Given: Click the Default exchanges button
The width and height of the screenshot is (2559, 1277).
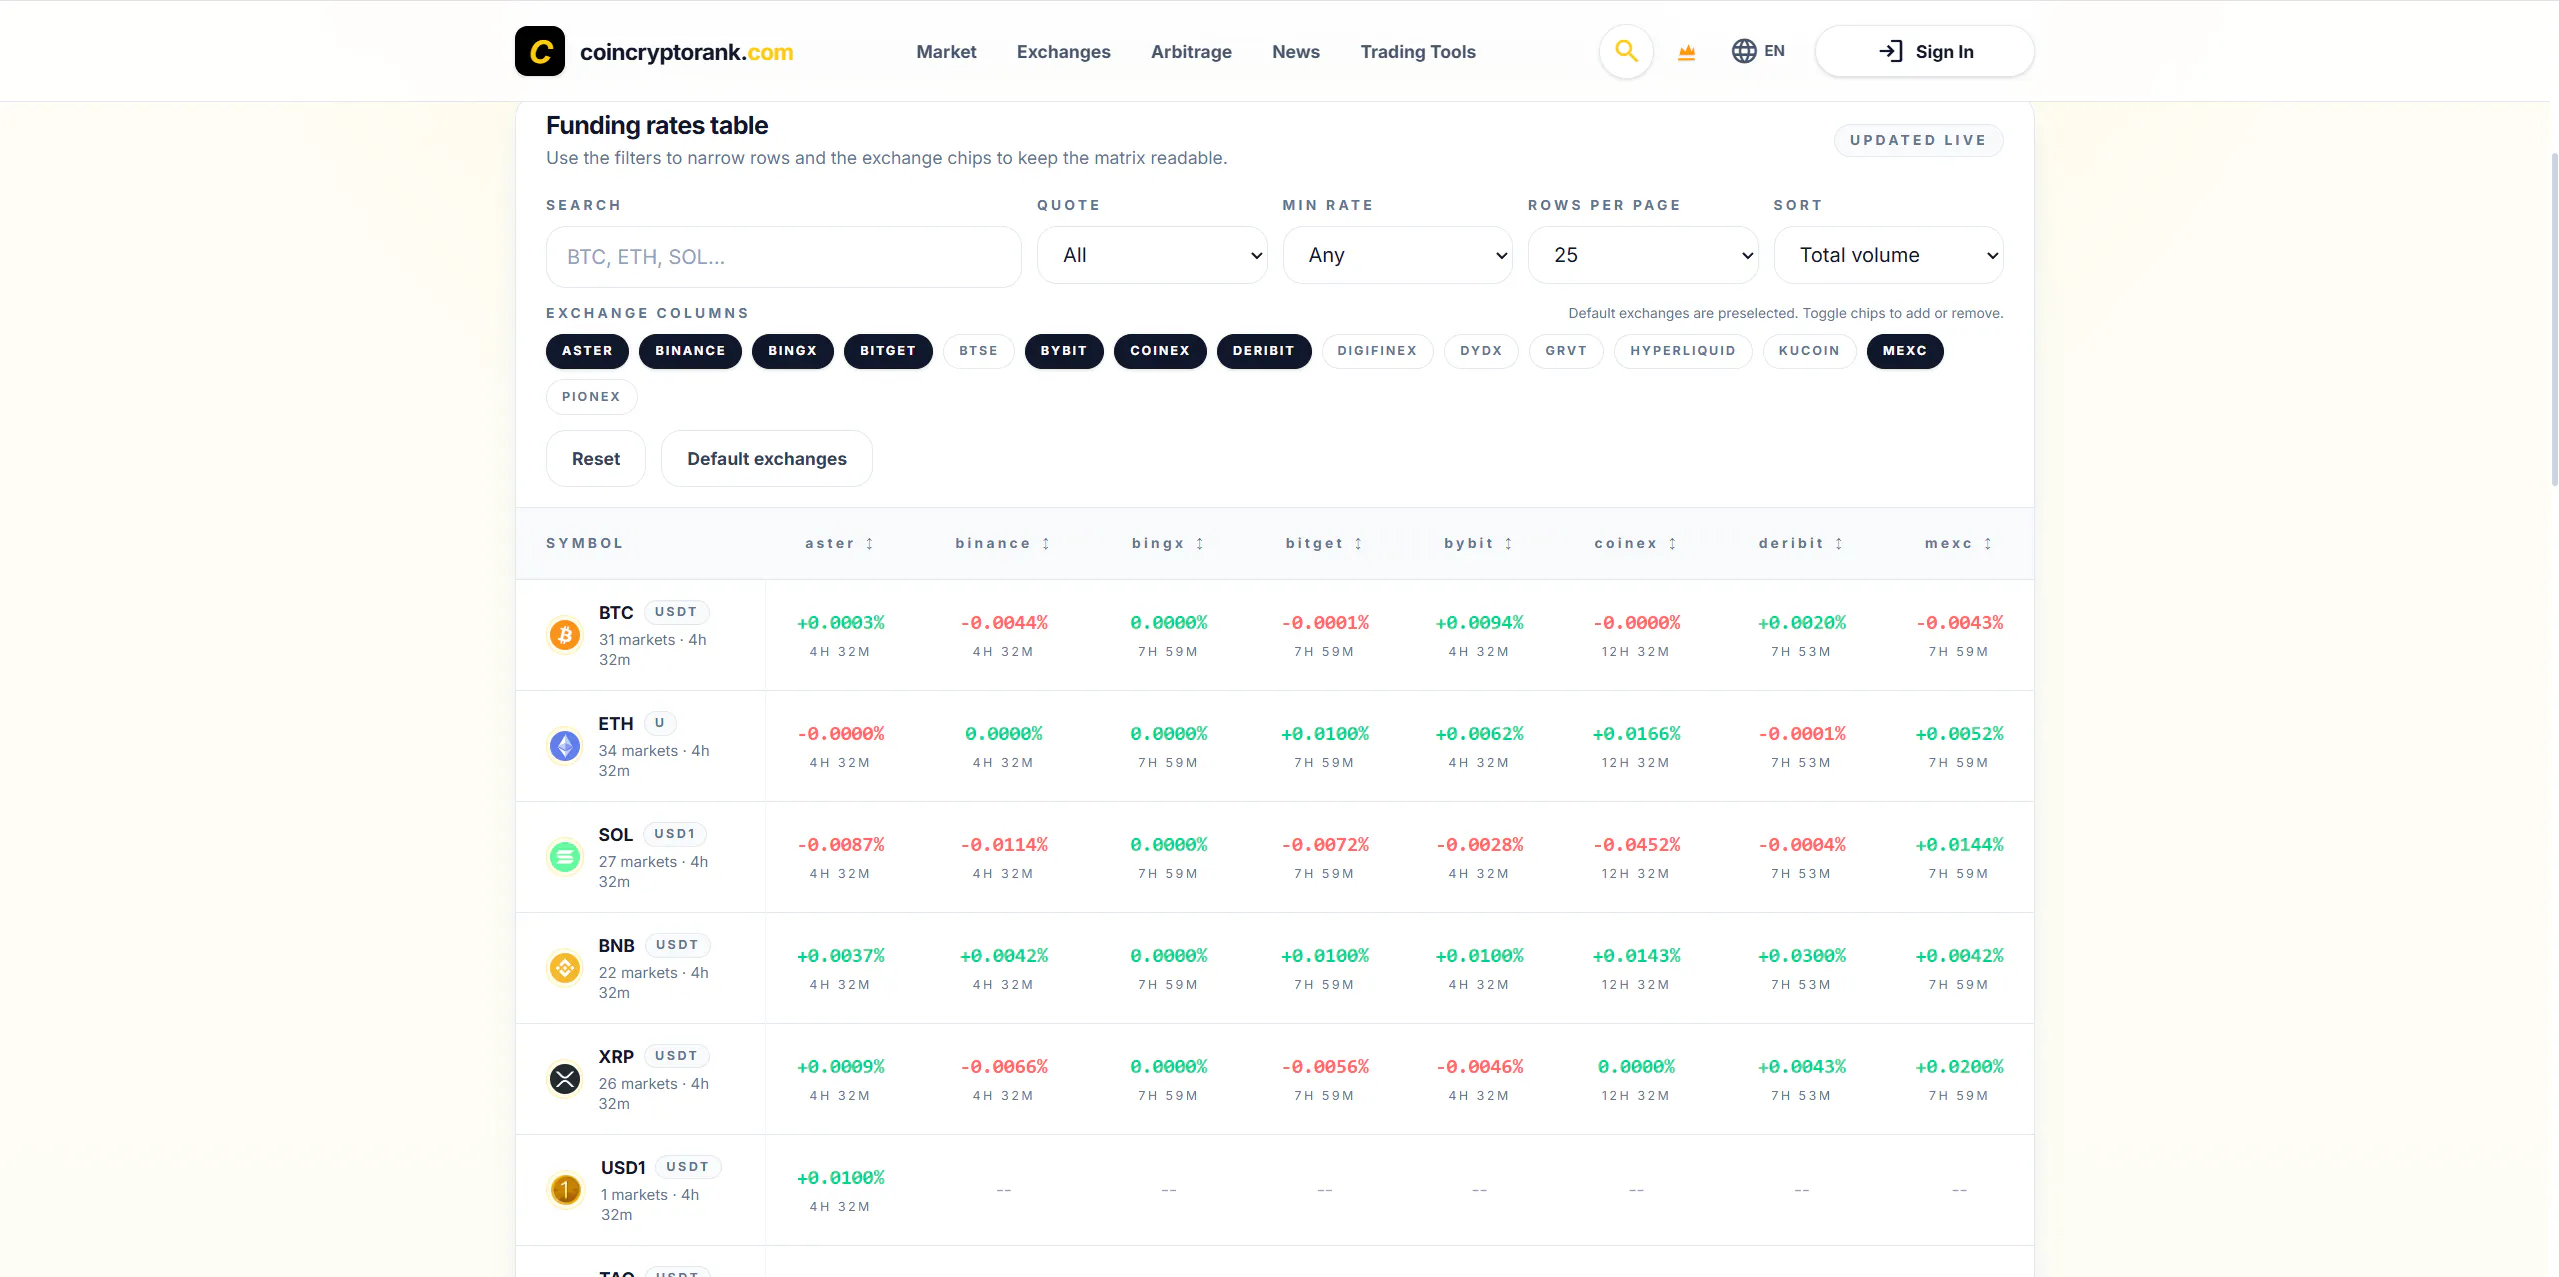Looking at the screenshot, I should (767, 459).
